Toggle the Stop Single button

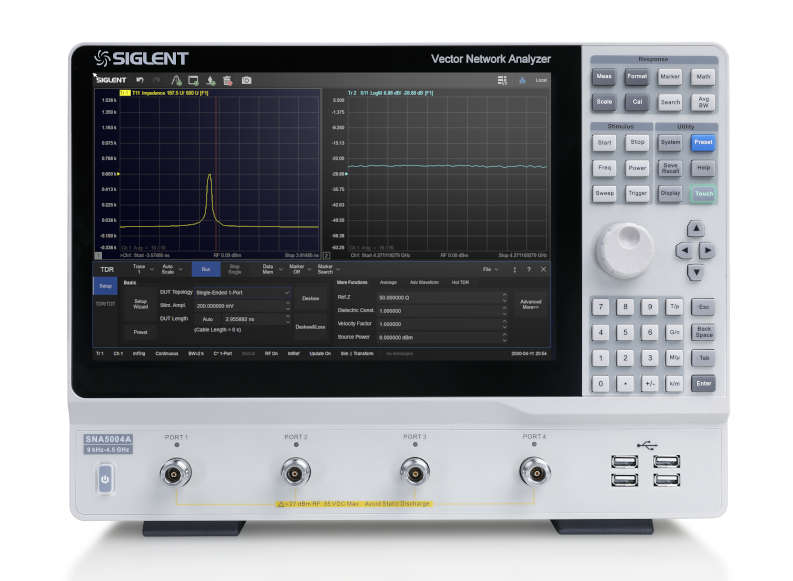[x=235, y=270]
